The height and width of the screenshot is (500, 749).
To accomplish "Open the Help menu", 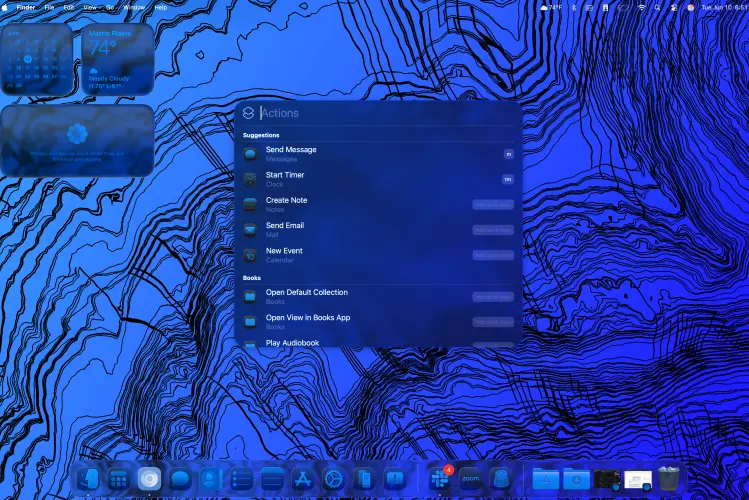I will [160, 7].
